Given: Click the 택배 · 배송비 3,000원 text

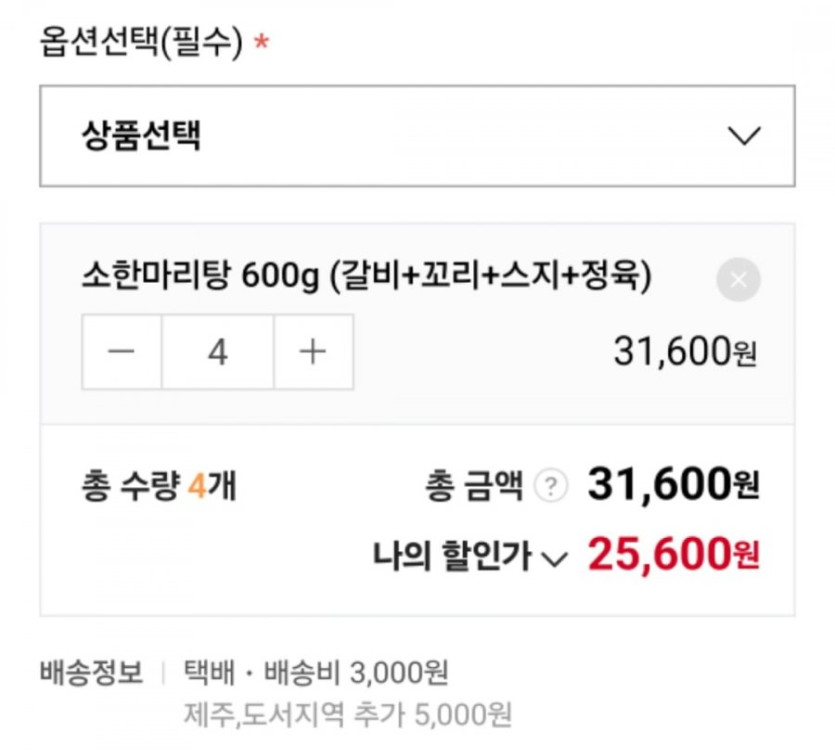Looking at the screenshot, I should (316, 671).
